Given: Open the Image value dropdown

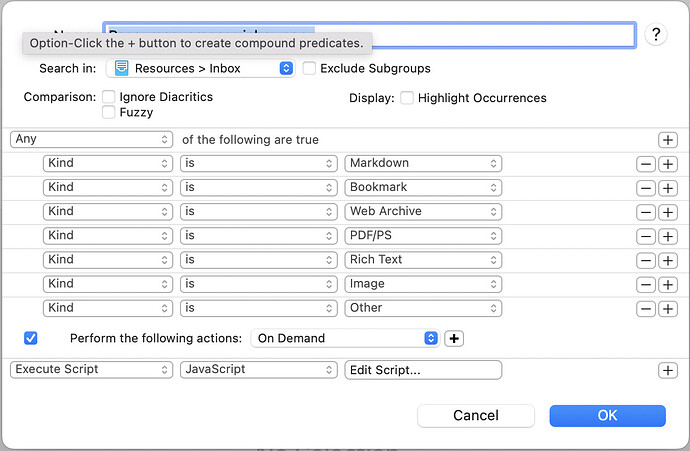Looking at the screenshot, I should click(x=423, y=284).
